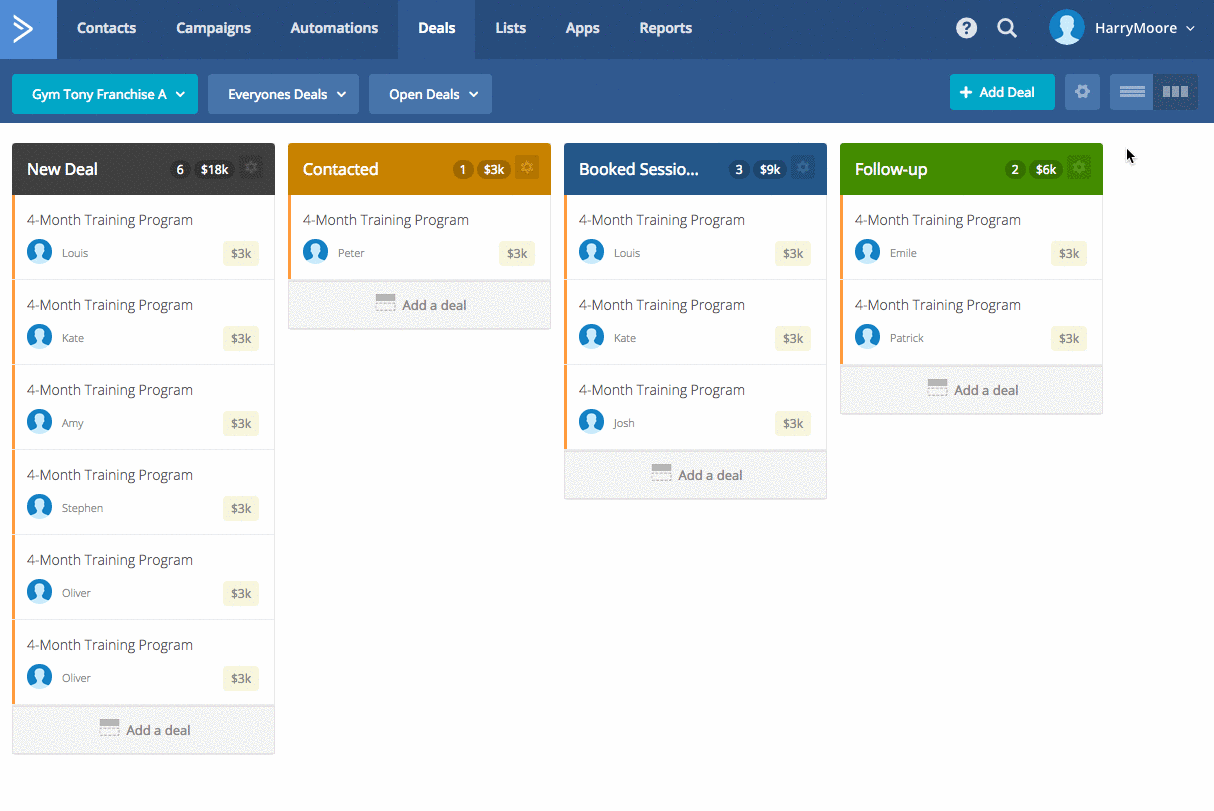Viewport: 1214px width, 811px height.
Task: Open the New Deal stage gear settings
Action: click(251, 168)
